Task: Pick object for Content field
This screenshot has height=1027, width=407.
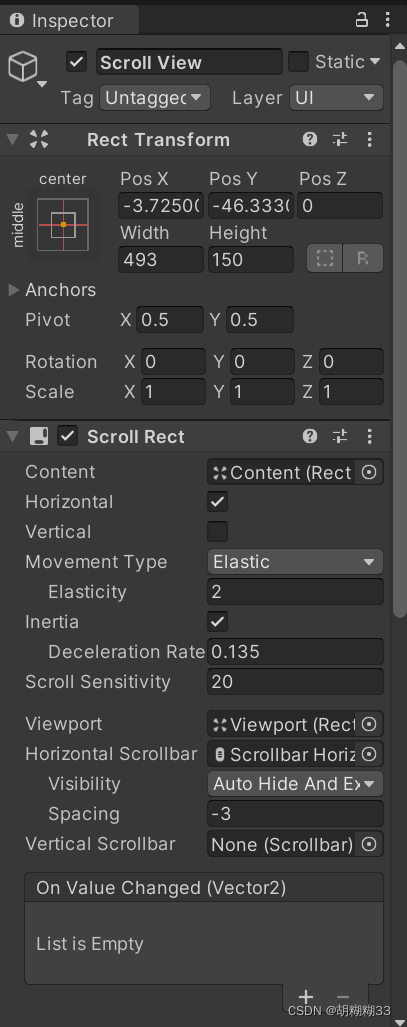Action: (370, 472)
